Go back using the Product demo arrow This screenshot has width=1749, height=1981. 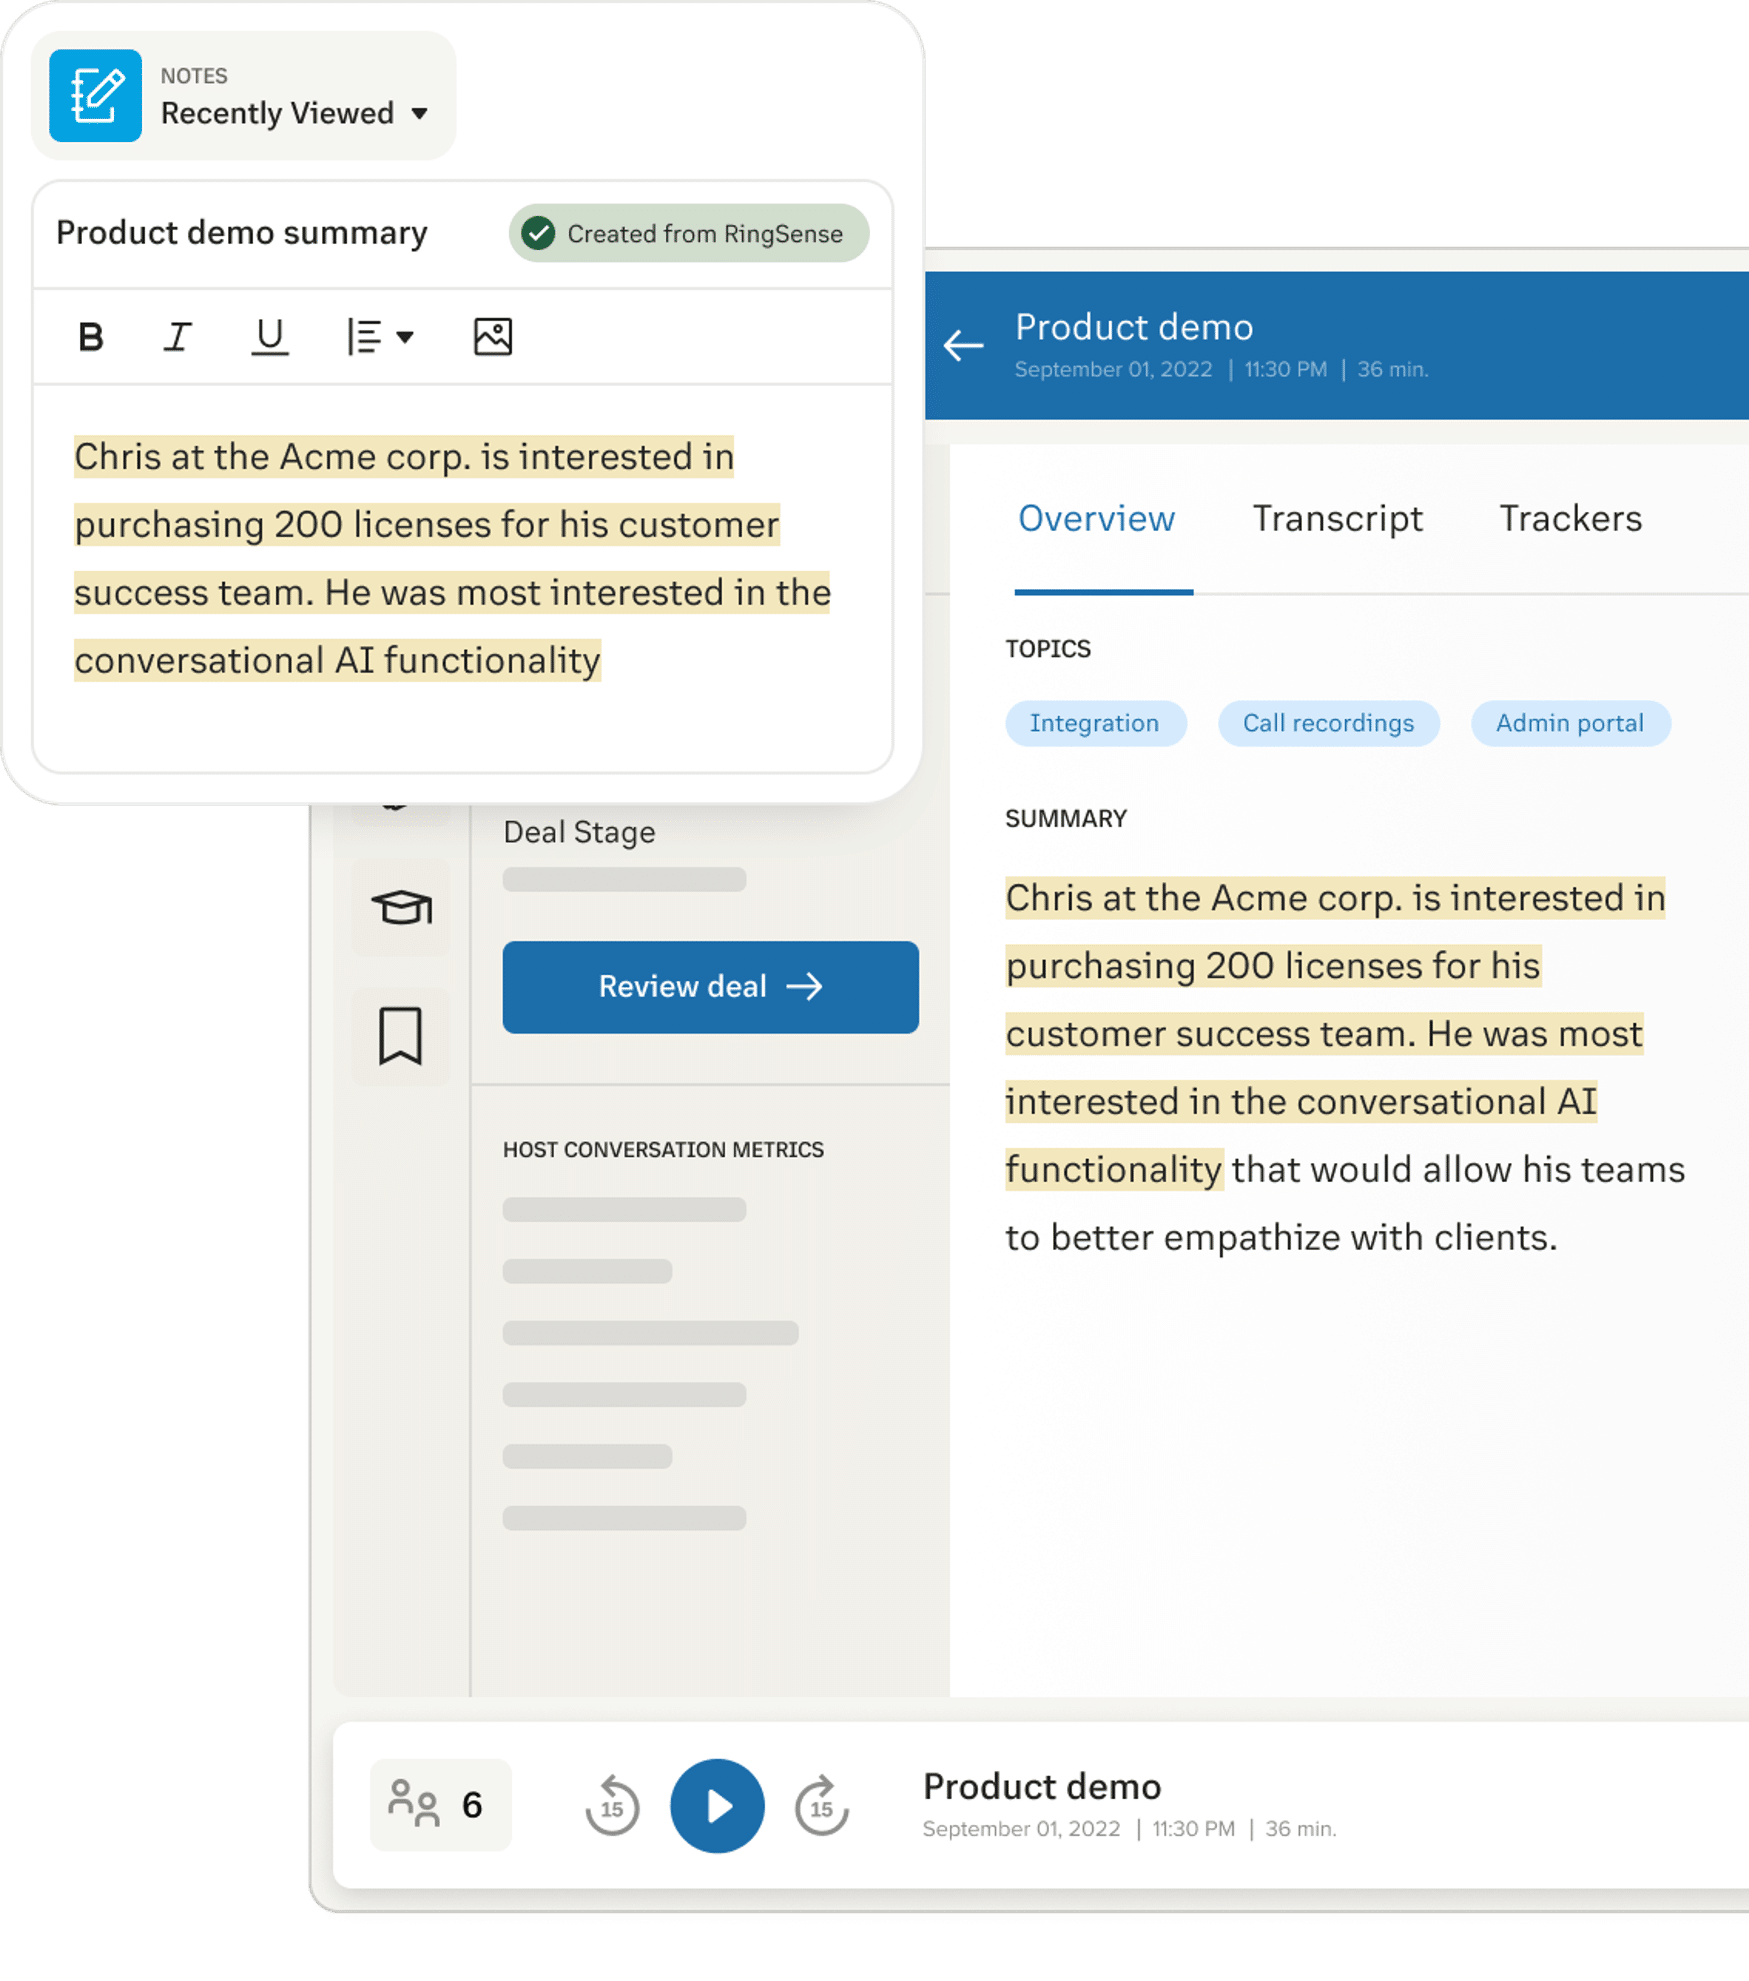tap(963, 346)
